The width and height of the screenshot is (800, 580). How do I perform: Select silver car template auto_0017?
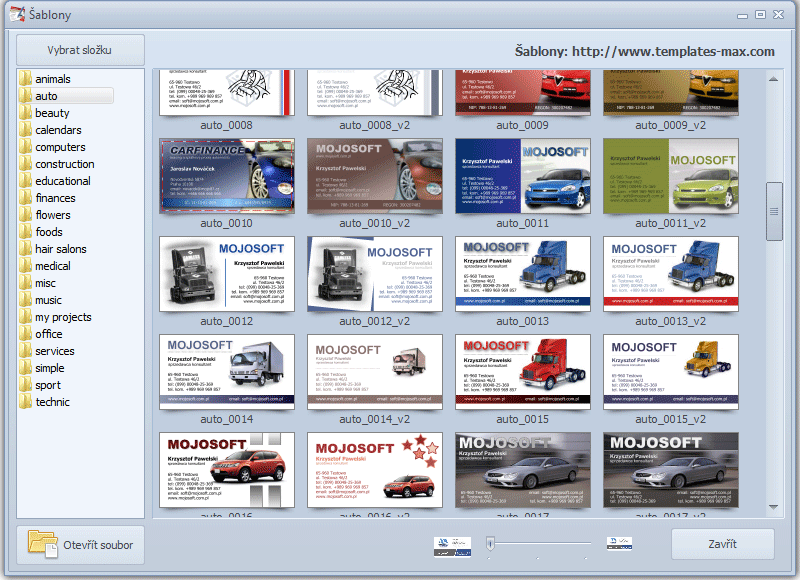coord(522,470)
